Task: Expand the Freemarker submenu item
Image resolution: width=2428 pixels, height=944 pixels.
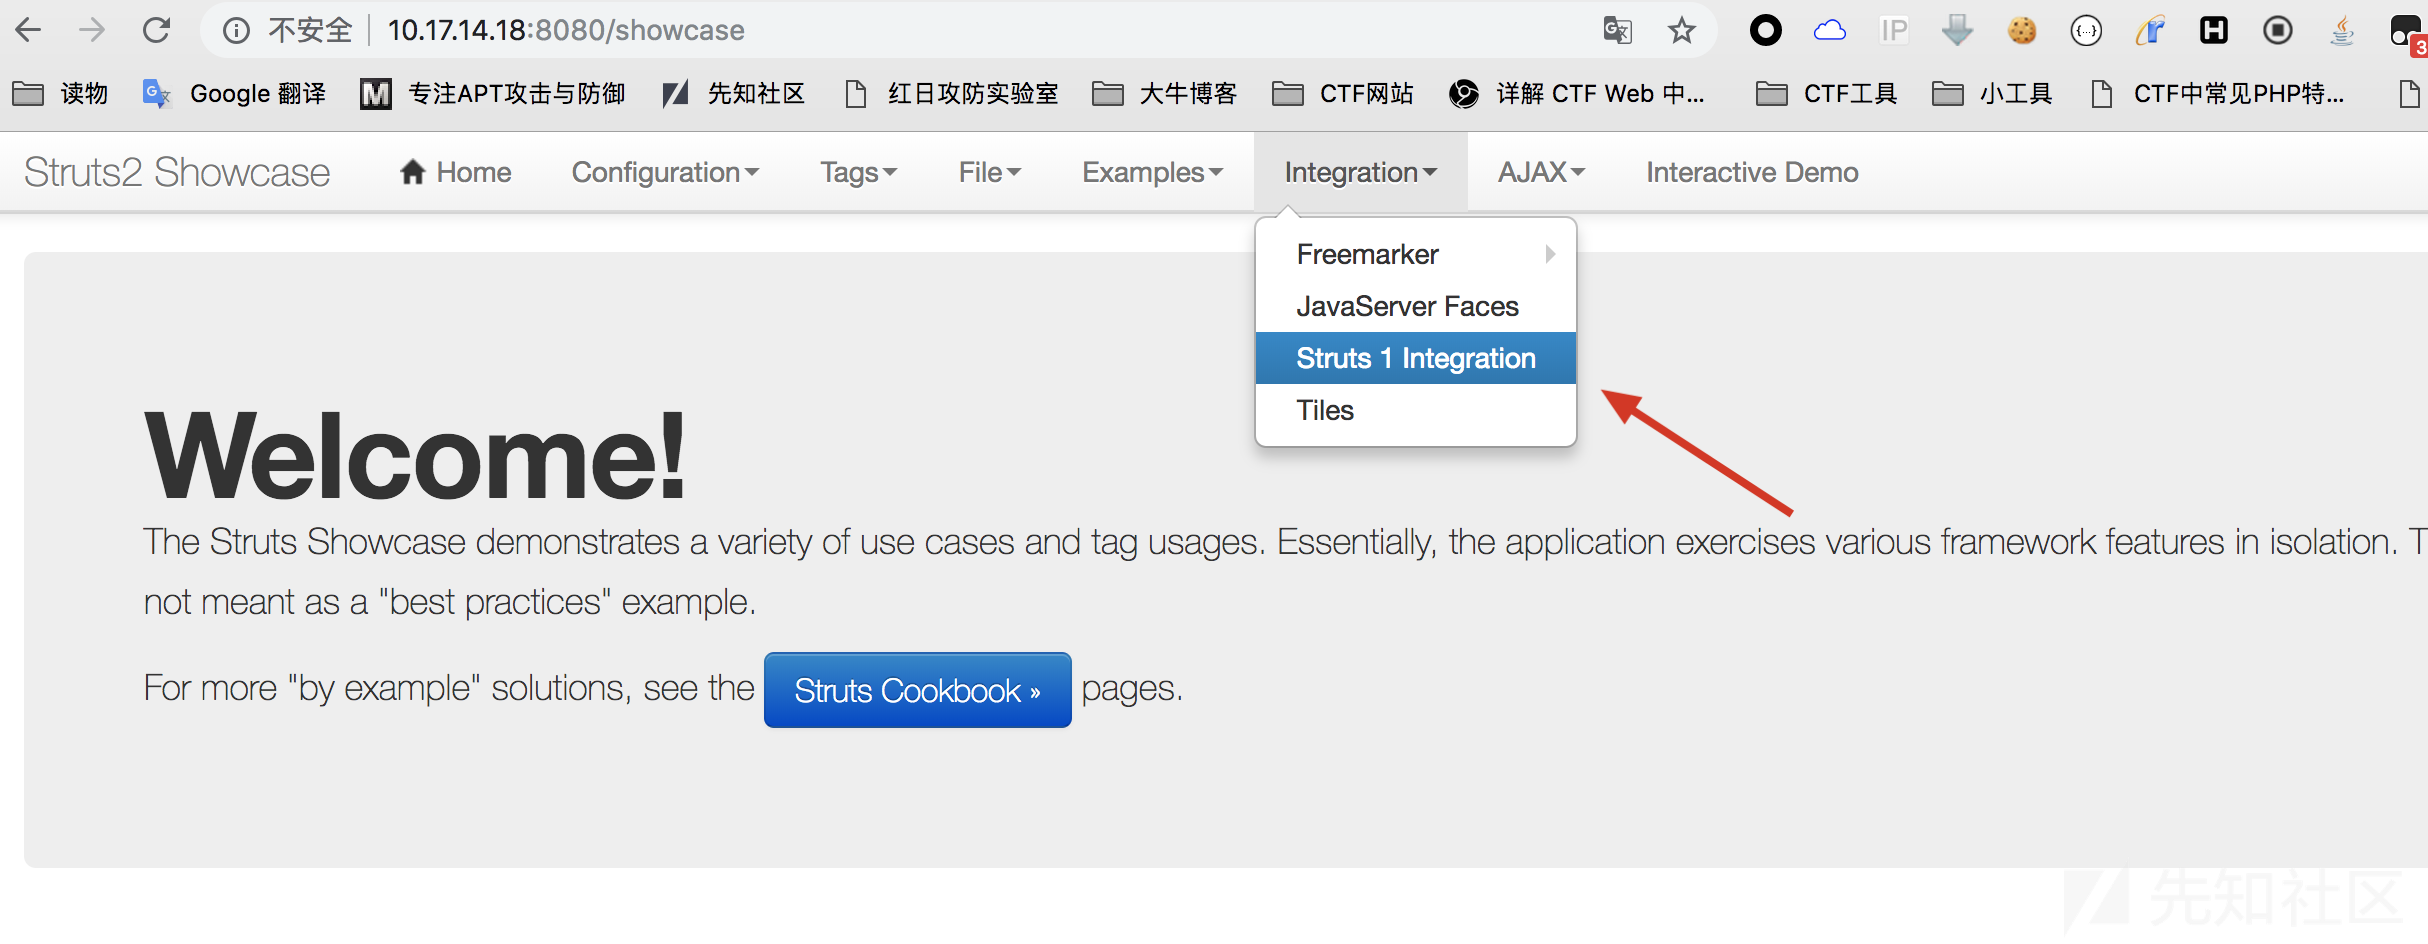Action: pos(1416,254)
